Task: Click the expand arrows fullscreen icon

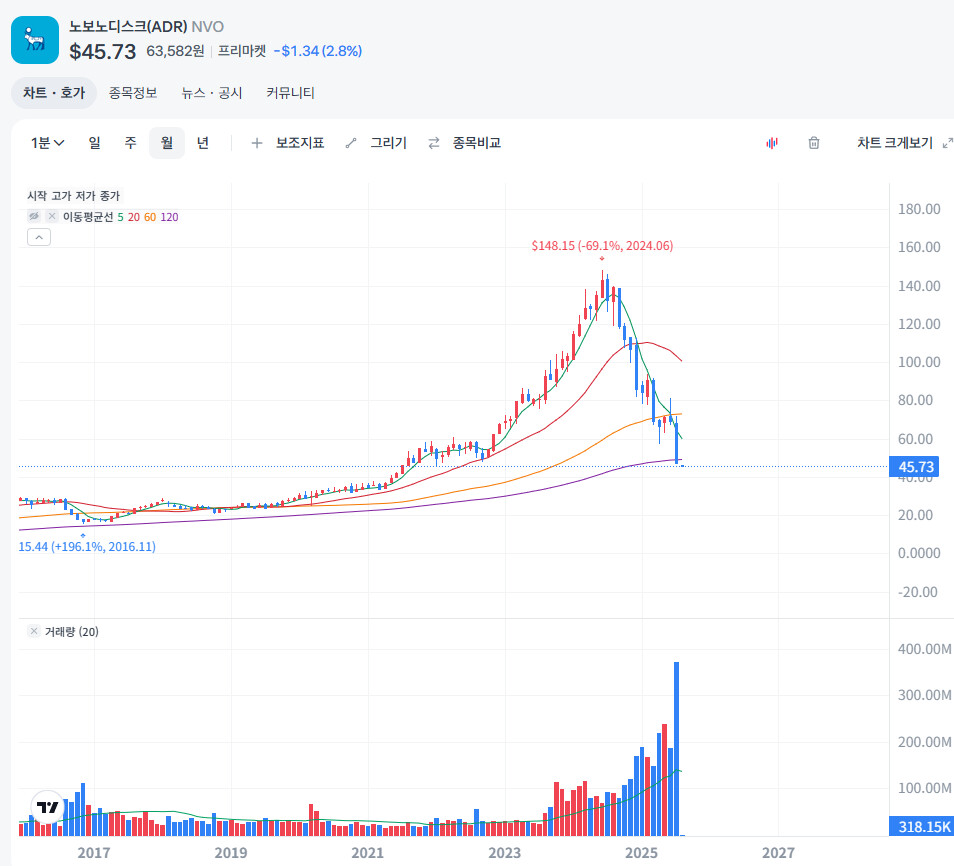Action: coord(947,143)
